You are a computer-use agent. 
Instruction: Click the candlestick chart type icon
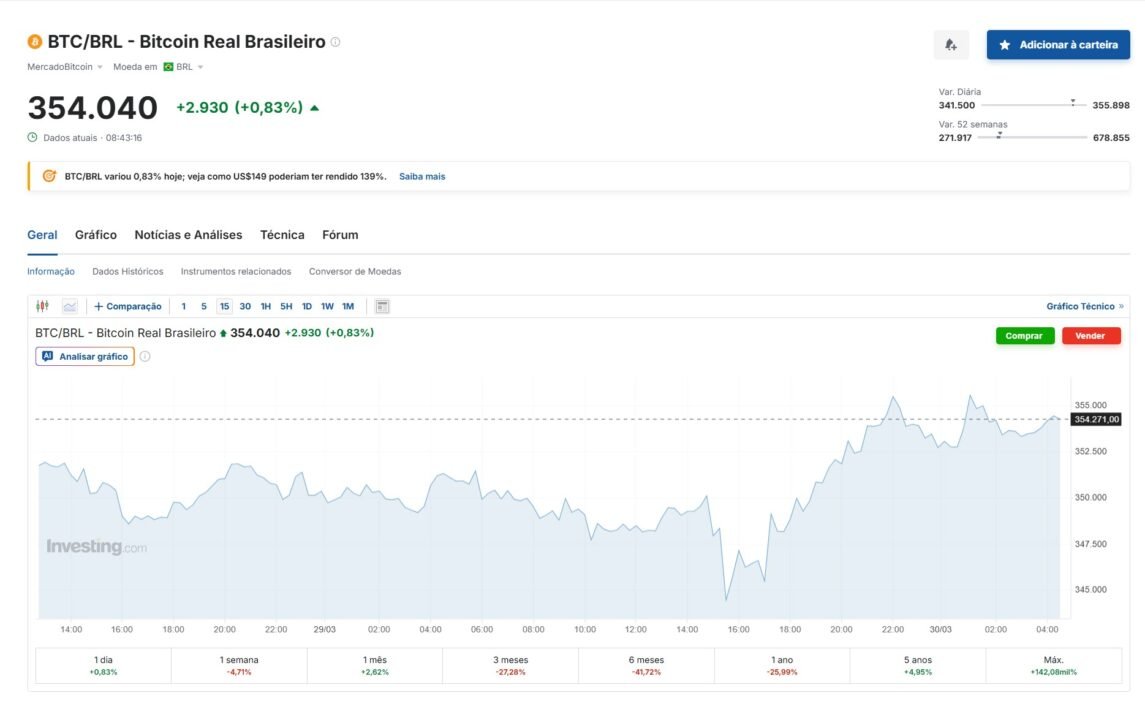coord(42,306)
